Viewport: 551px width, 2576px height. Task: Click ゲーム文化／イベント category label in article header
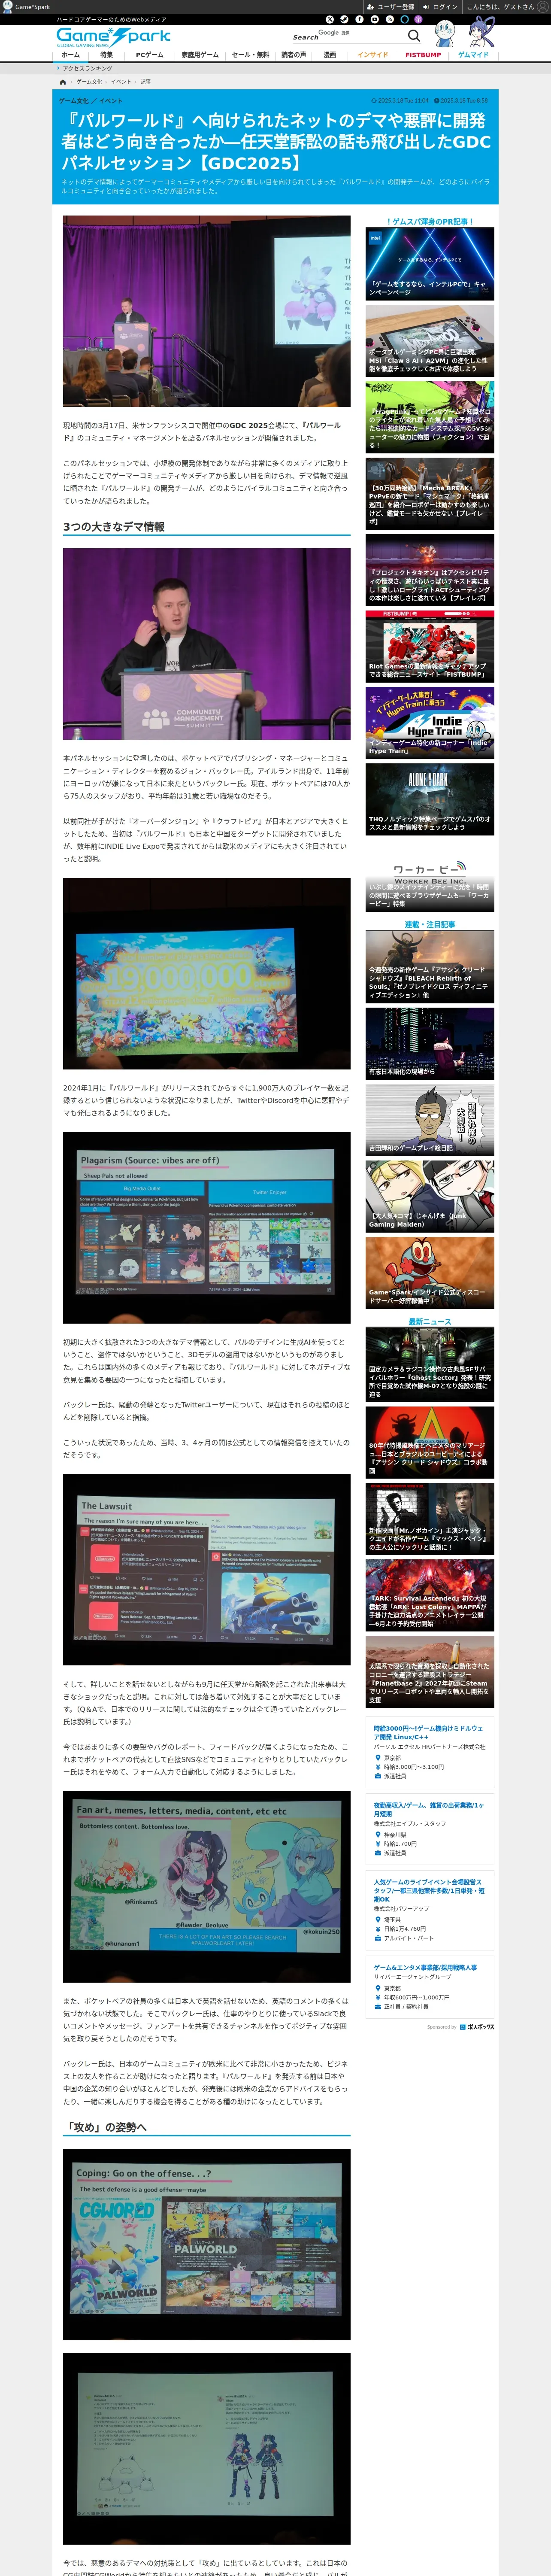point(91,101)
